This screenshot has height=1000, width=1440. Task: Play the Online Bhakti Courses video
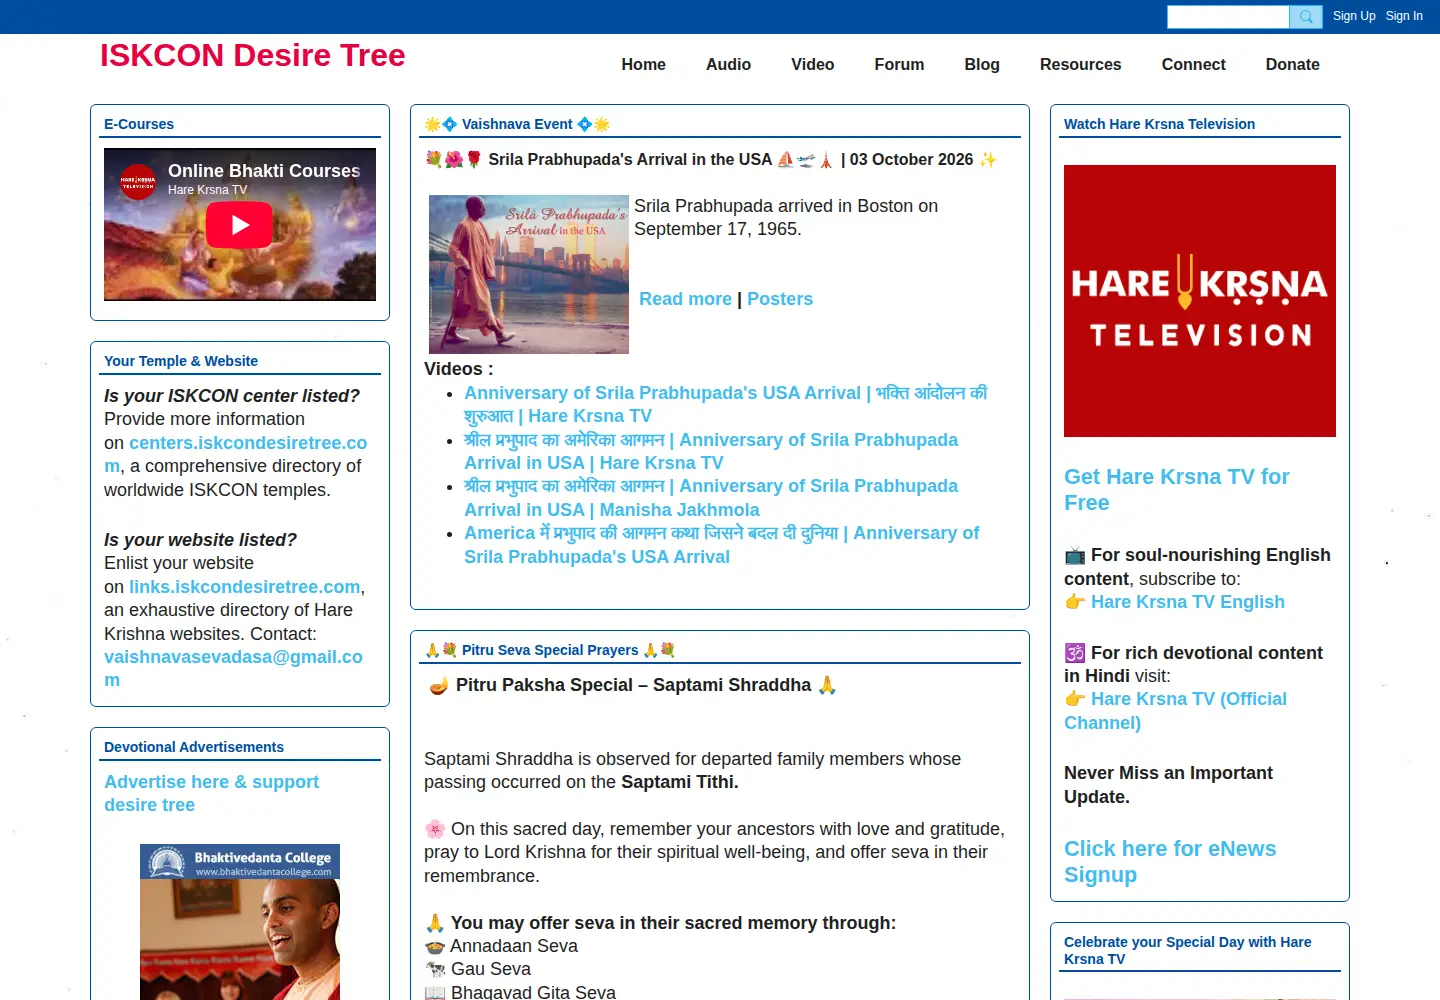(x=239, y=224)
